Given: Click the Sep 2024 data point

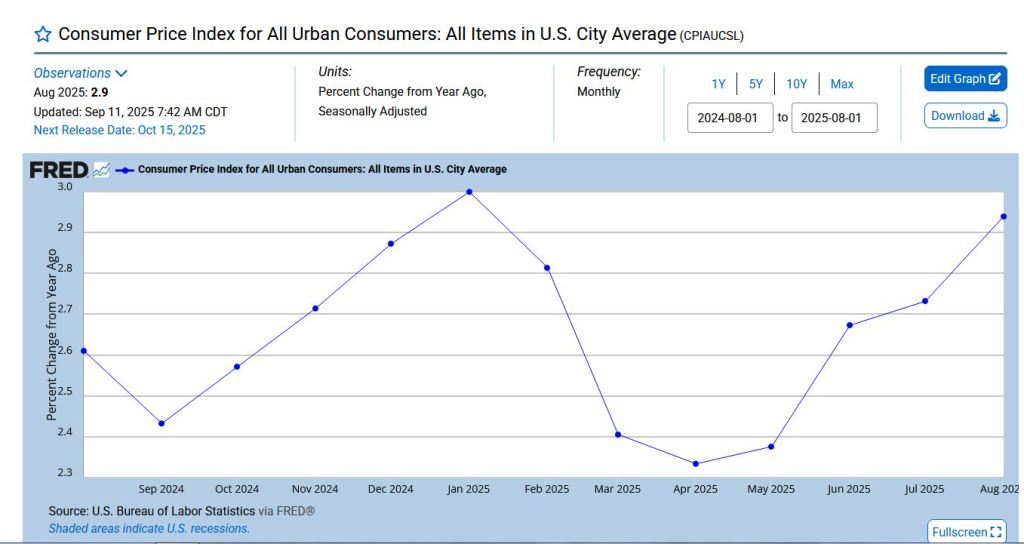Looking at the screenshot, I should pyautogui.click(x=161, y=423).
